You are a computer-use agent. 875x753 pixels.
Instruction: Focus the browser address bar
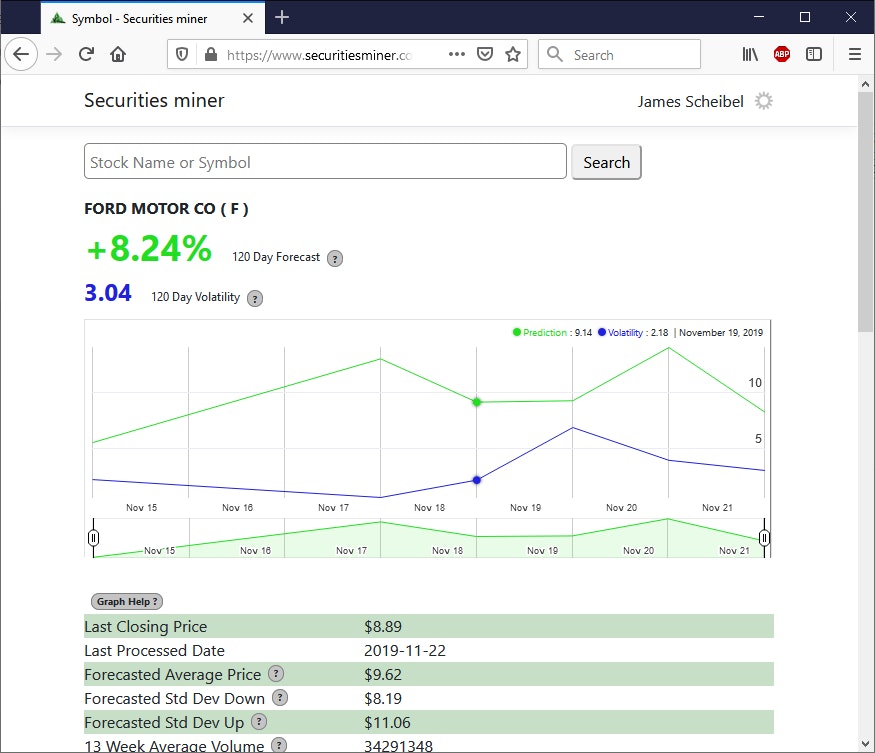pyautogui.click(x=319, y=55)
